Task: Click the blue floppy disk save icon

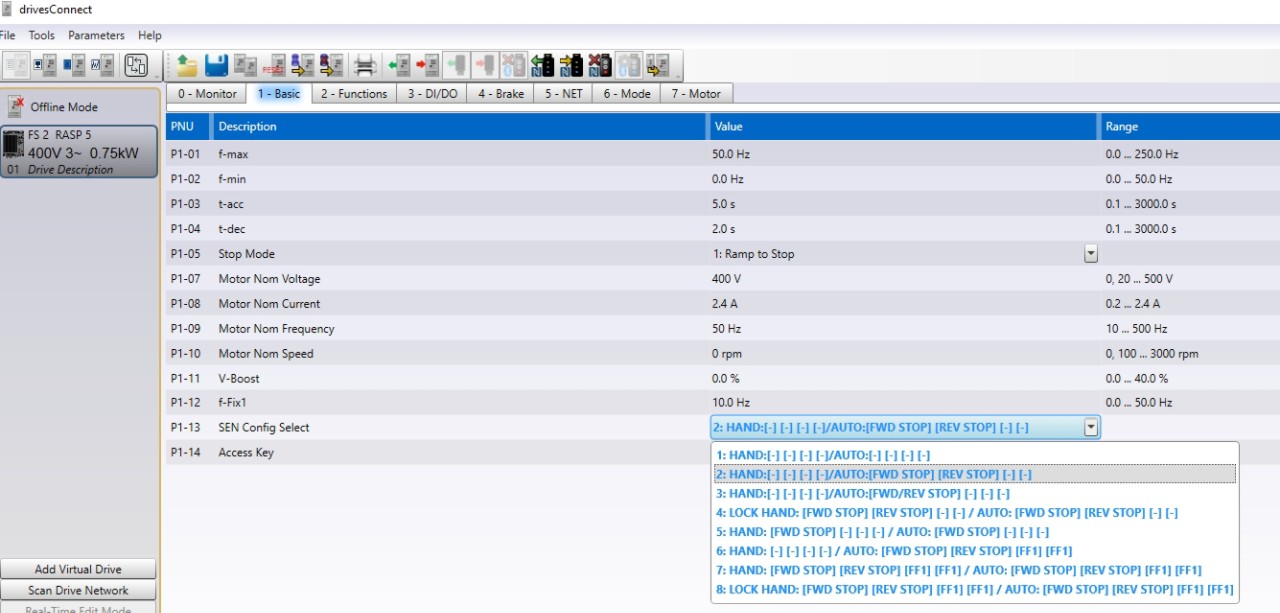Action: coord(216,66)
